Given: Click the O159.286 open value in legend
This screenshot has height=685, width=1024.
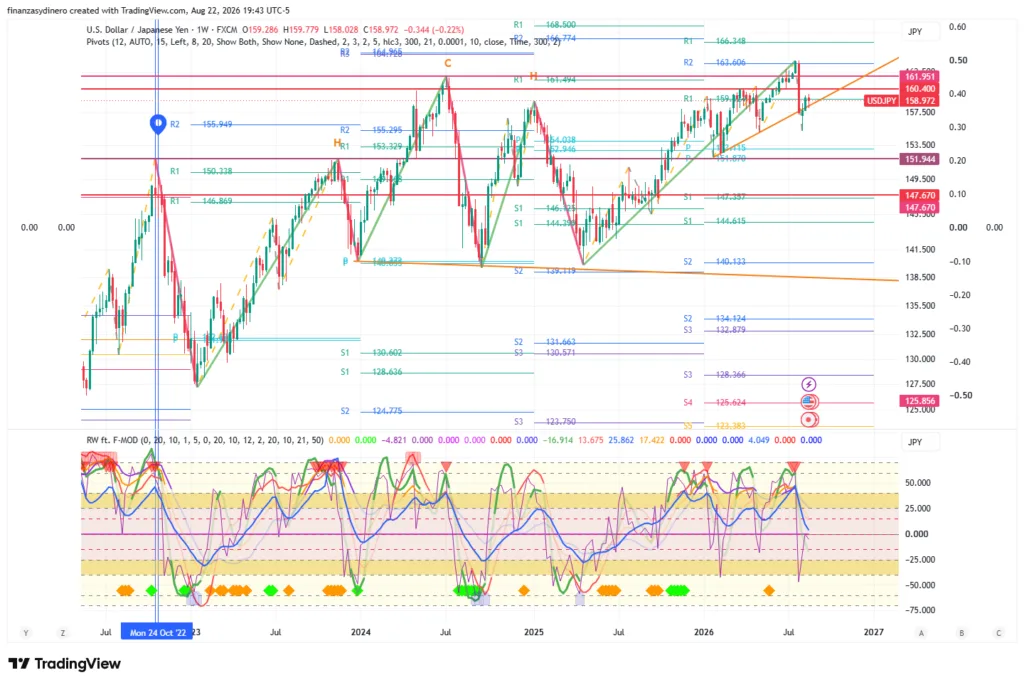Looking at the screenshot, I should 260,29.
